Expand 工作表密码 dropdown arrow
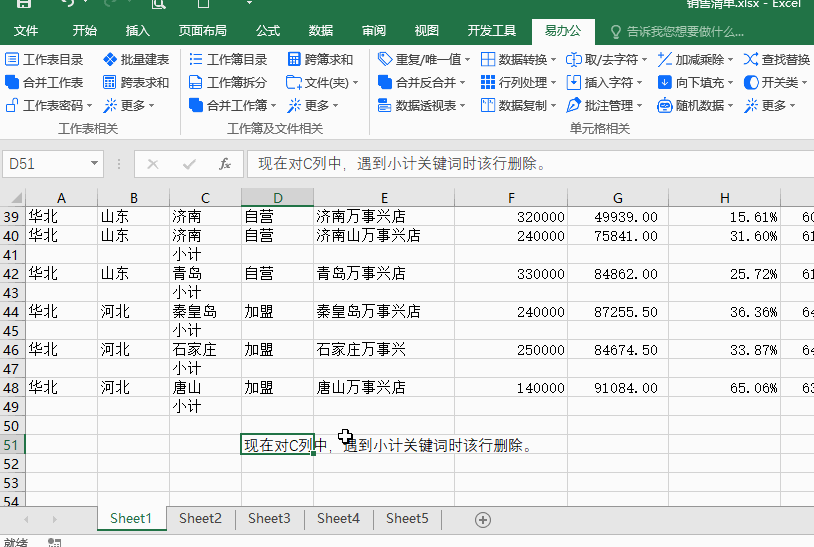Screen dimensions: 814x547 [89, 106]
